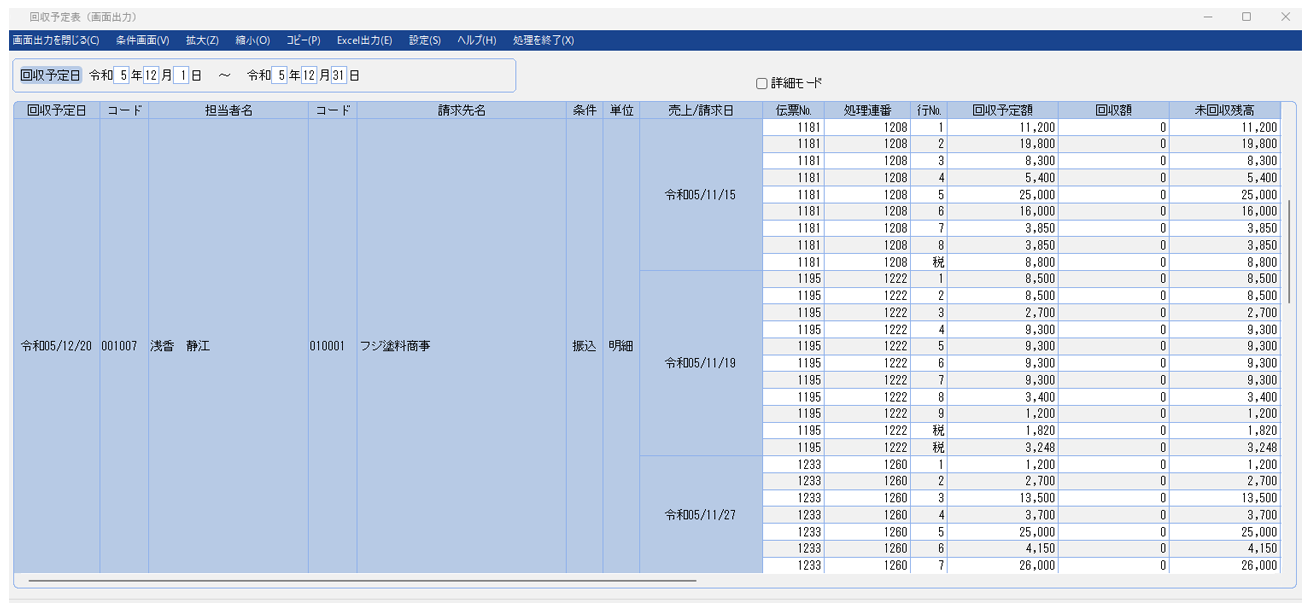The image size is (1312, 610).
Task: Click the start month field showing 12
Action: coord(152,75)
